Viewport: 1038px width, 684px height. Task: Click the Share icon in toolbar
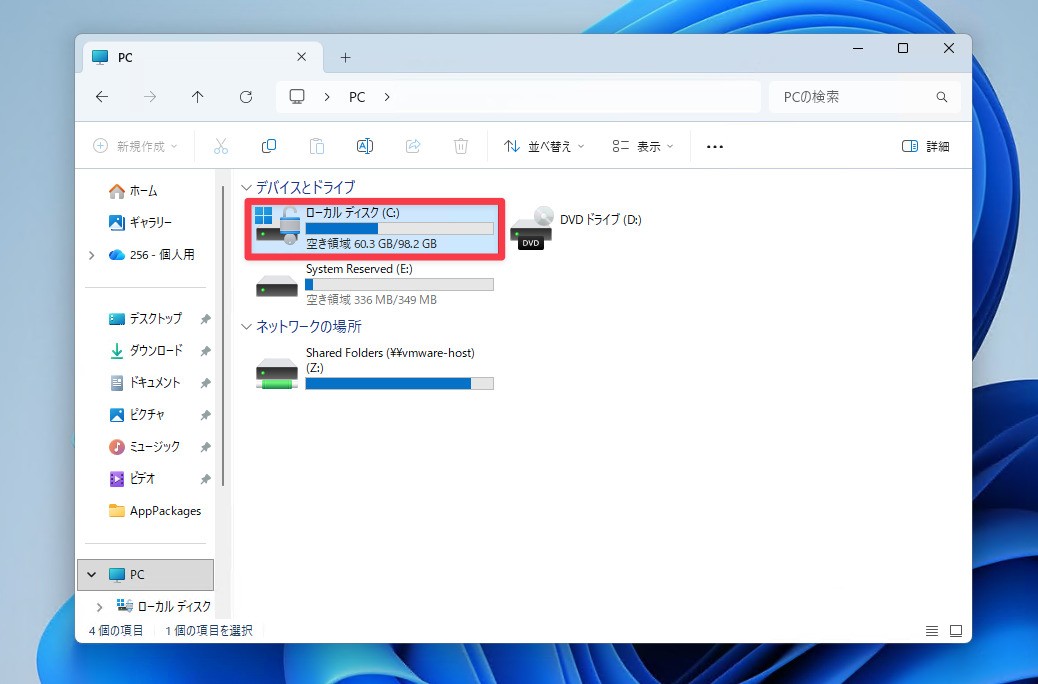click(413, 146)
